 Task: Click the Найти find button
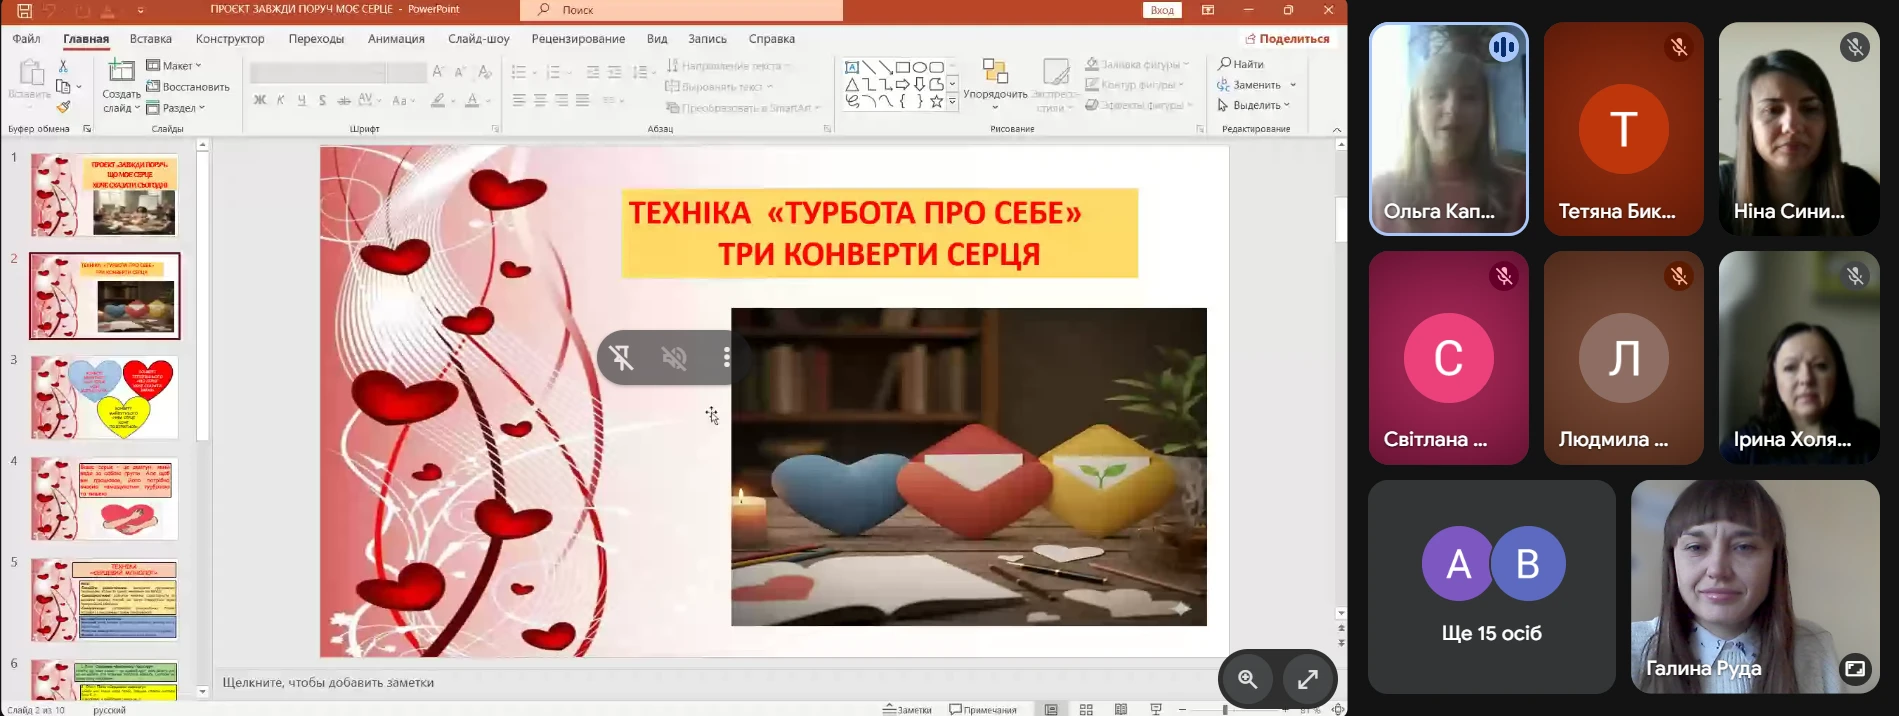(x=1241, y=64)
